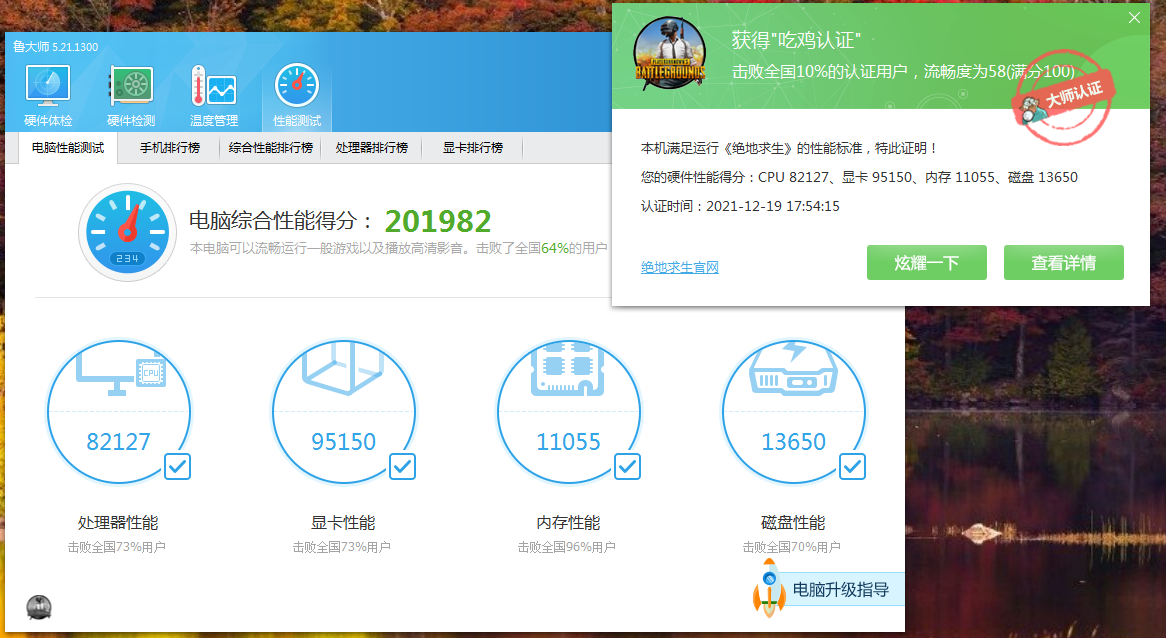Click the rocket icon next to upgrade guide
Viewport: 1166px width, 638px height.
[x=770, y=589]
